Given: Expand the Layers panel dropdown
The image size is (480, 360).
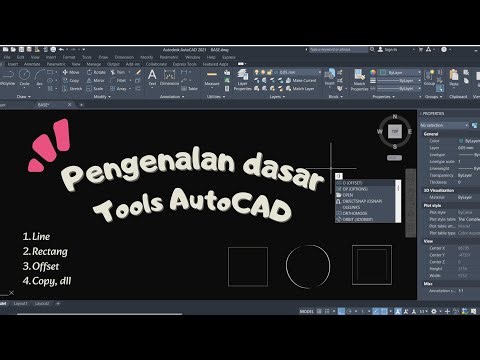Looking at the screenshot, I should click(x=277, y=97).
